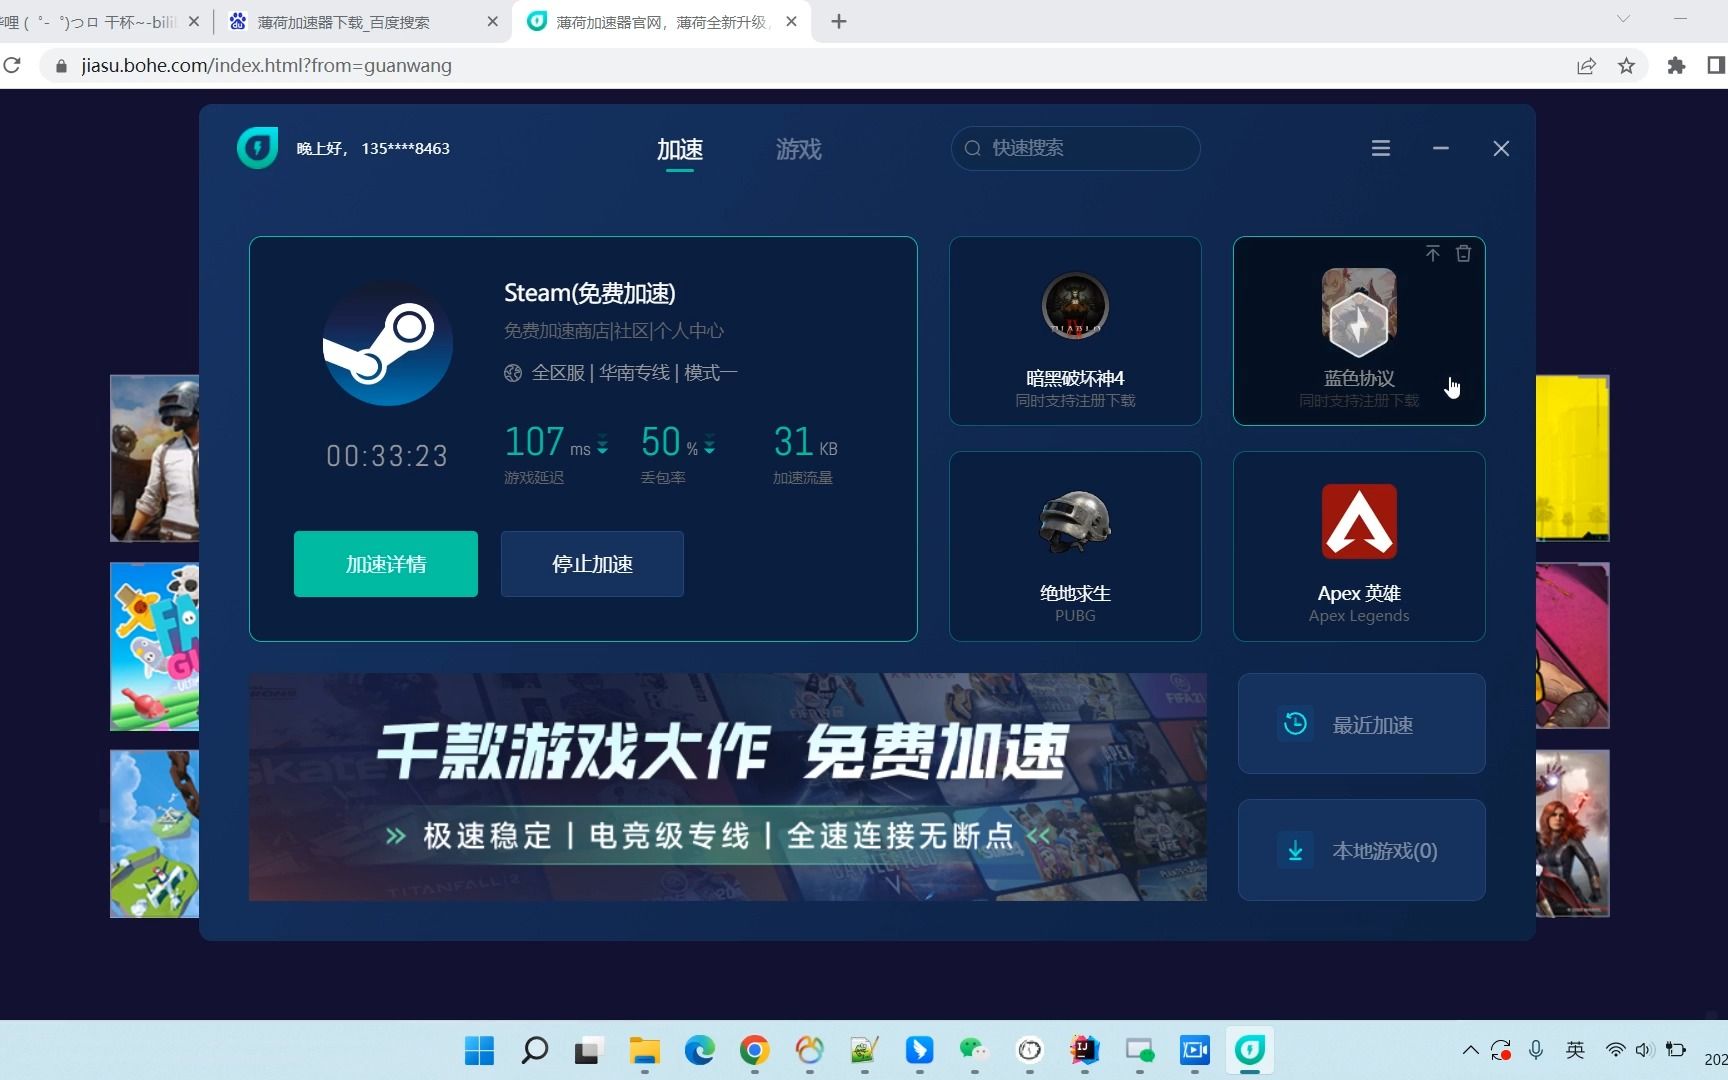Screen dimensions: 1728x1080
Task: Show hidden system tray icons
Action: coord(1470,1050)
